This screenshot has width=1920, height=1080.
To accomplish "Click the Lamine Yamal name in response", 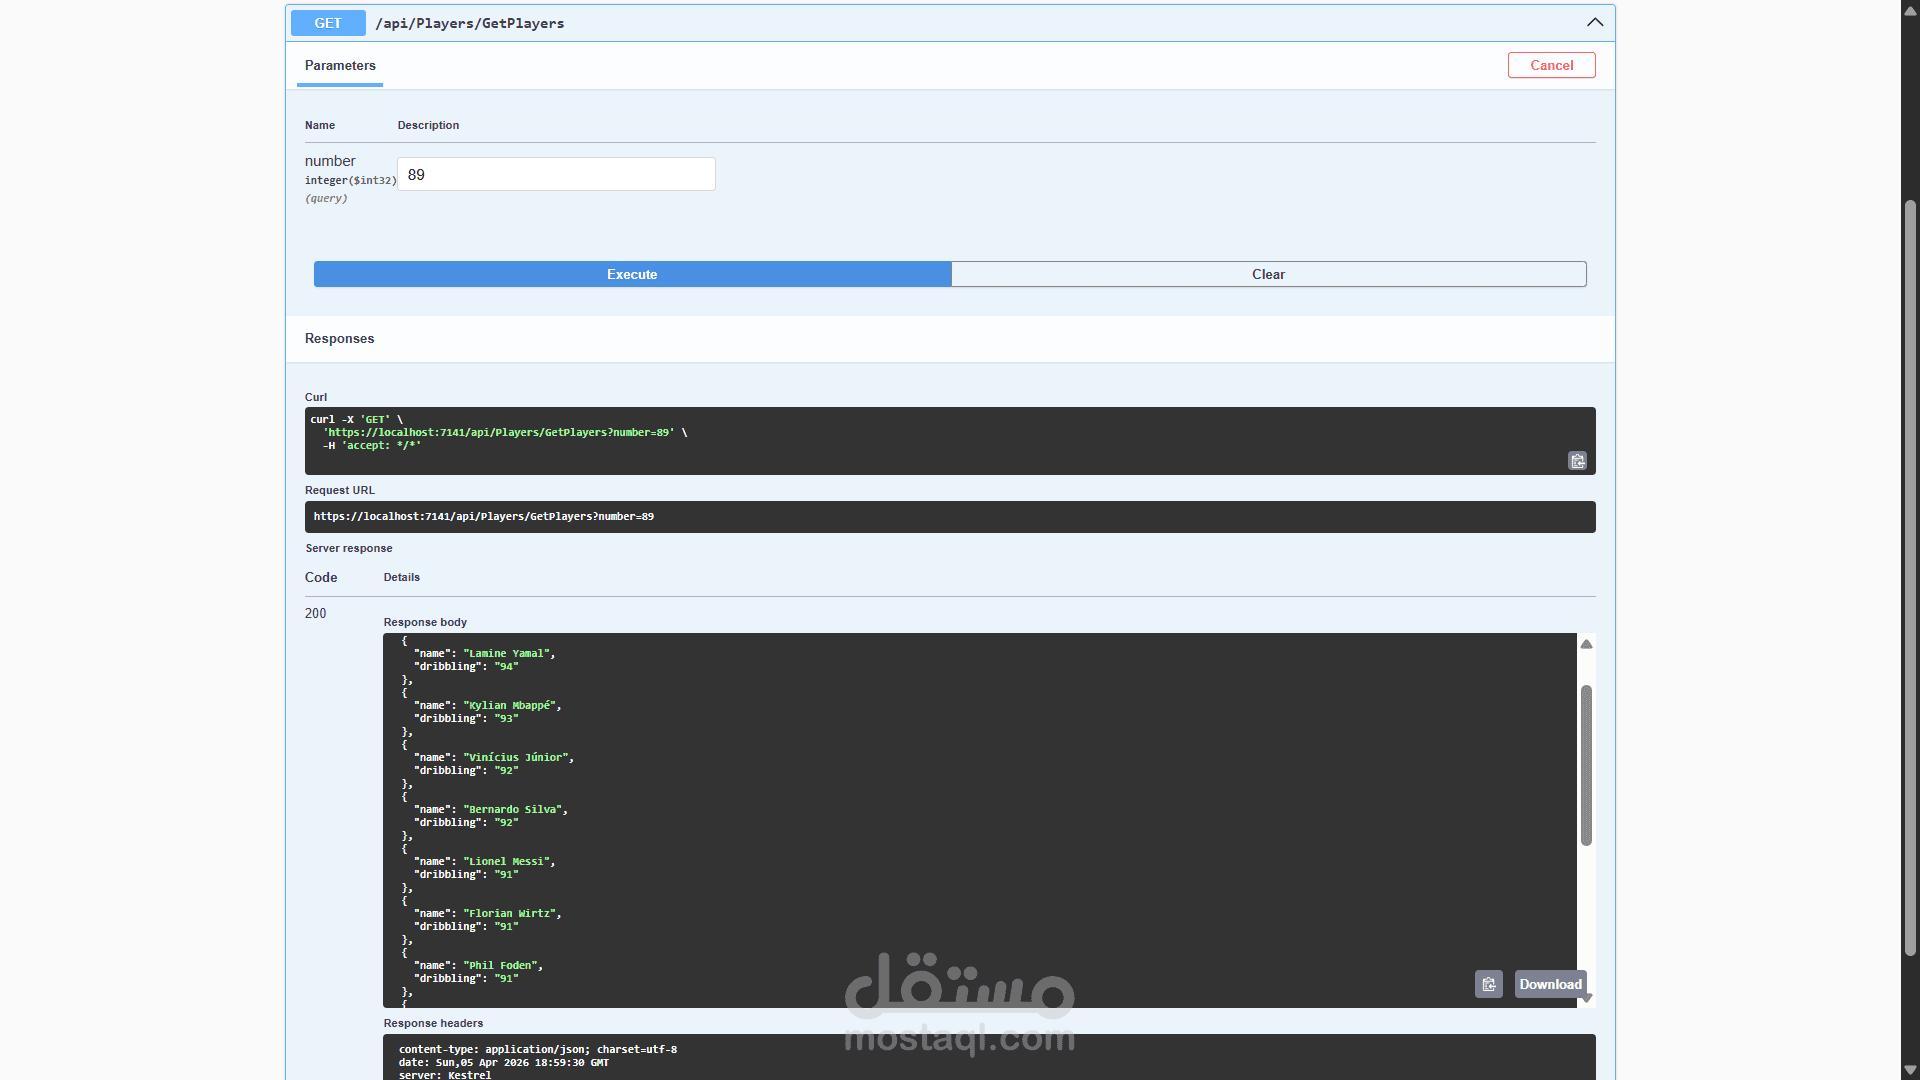I will [507, 654].
